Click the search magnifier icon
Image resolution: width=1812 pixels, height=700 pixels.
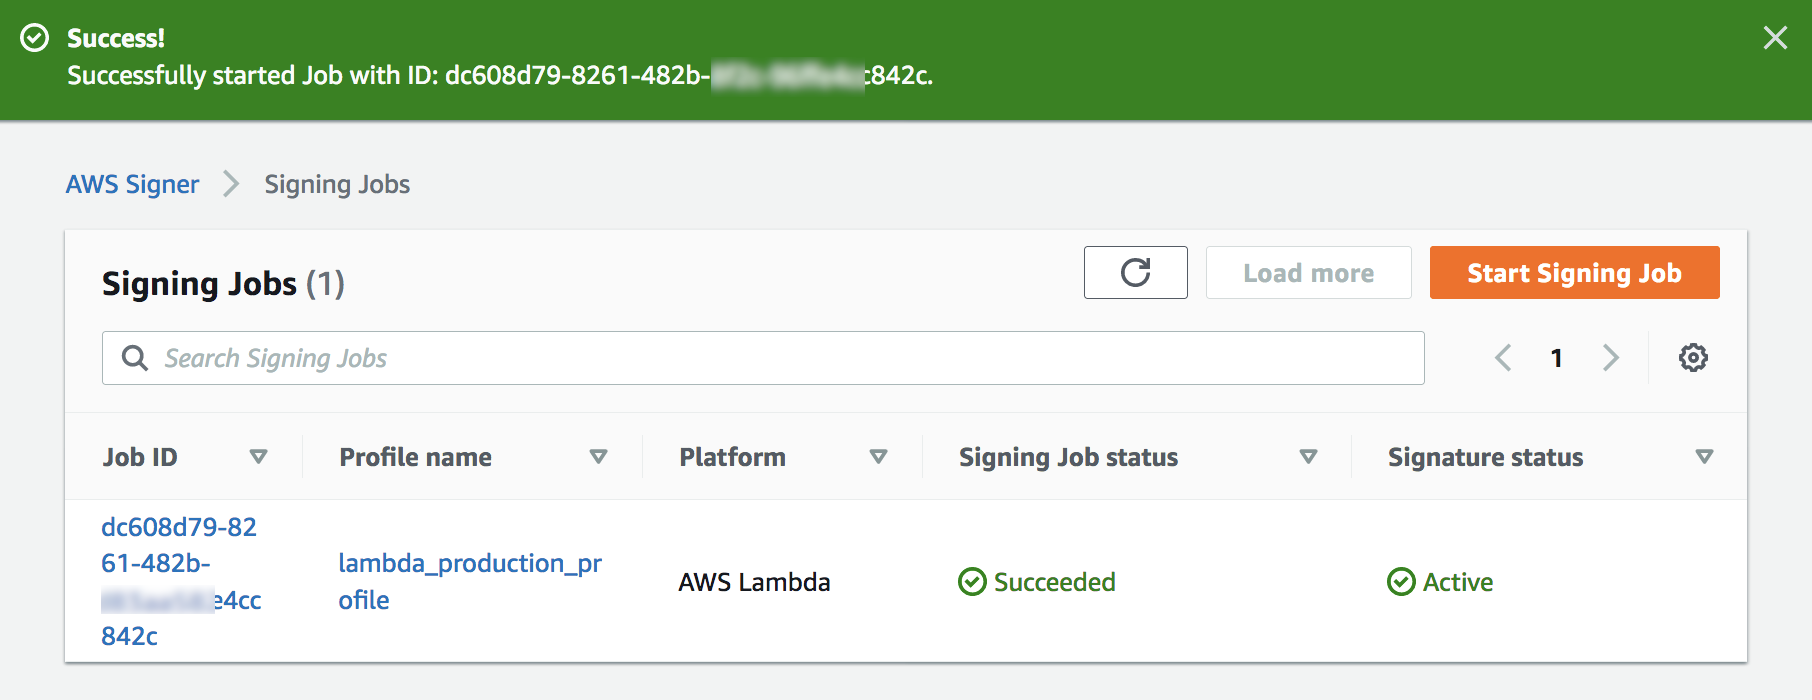point(135,358)
